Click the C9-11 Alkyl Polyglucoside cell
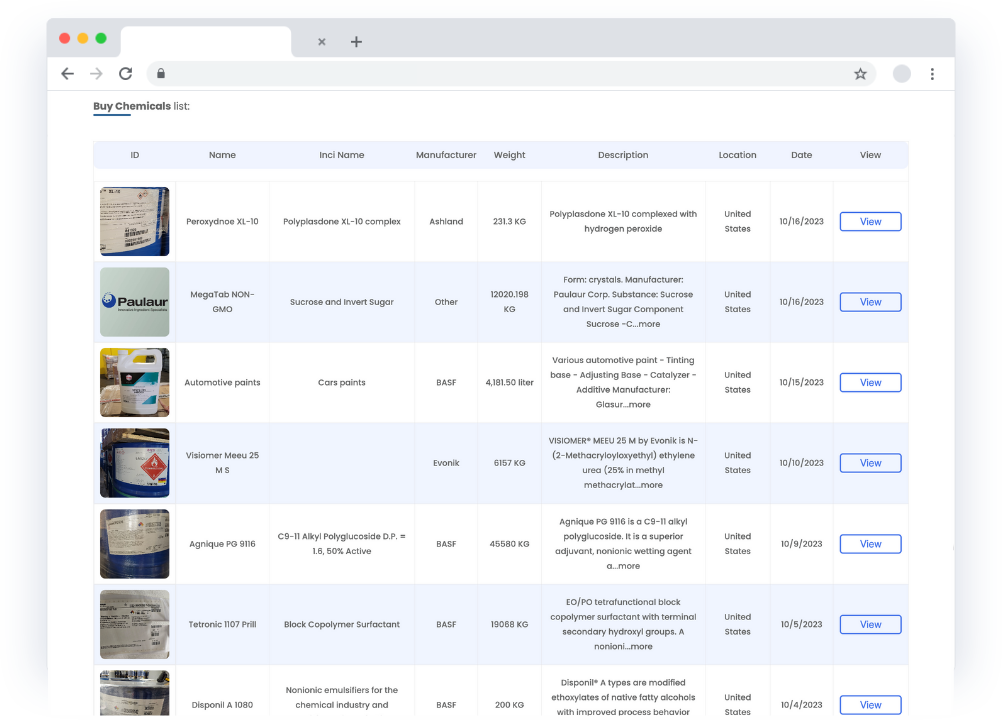The height and width of the screenshot is (720, 1002). (x=342, y=544)
